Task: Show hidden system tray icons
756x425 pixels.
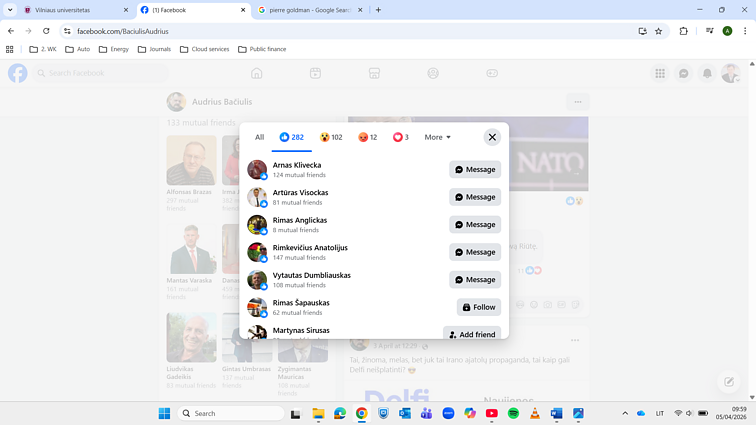Action: coord(625,413)
